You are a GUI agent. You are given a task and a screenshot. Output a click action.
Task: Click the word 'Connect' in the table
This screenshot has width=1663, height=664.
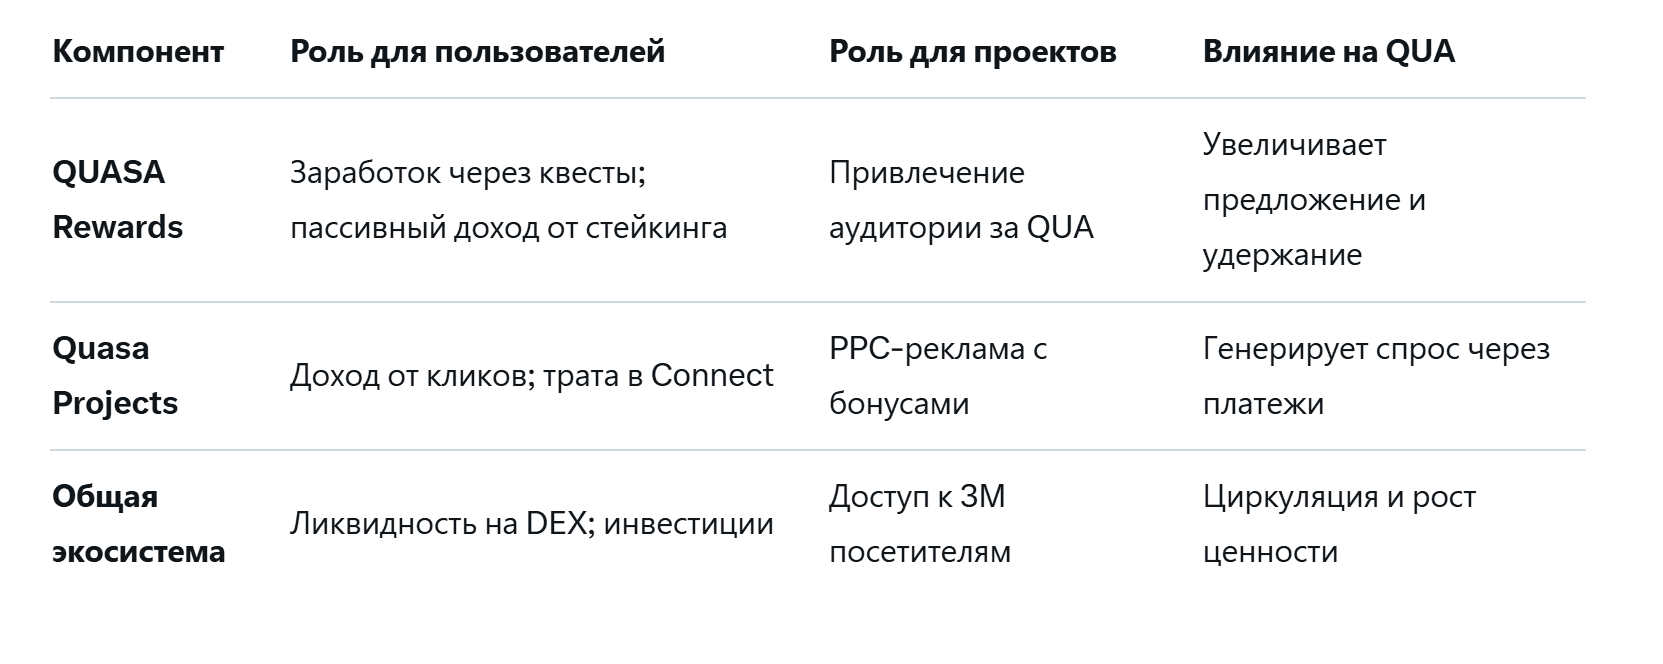coord(711,375)
